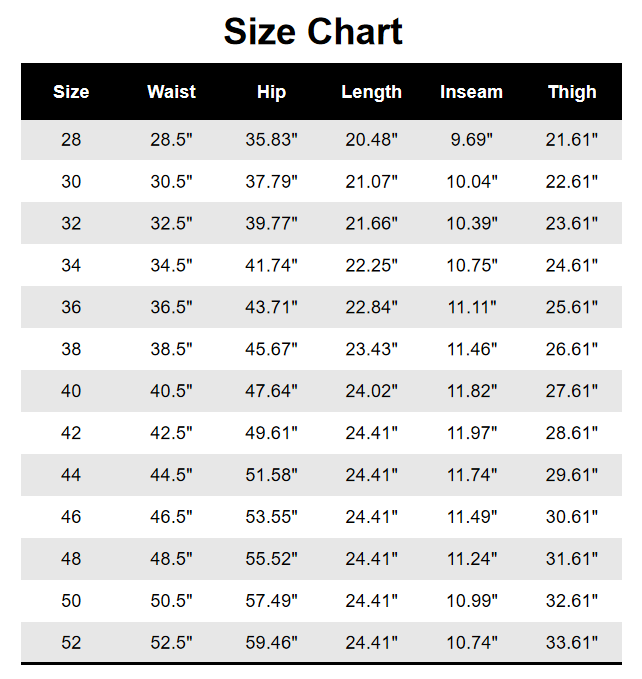This screenshot has height=679, width=642.
Task: Click the size 28 row label
Action: coord(71,140)
